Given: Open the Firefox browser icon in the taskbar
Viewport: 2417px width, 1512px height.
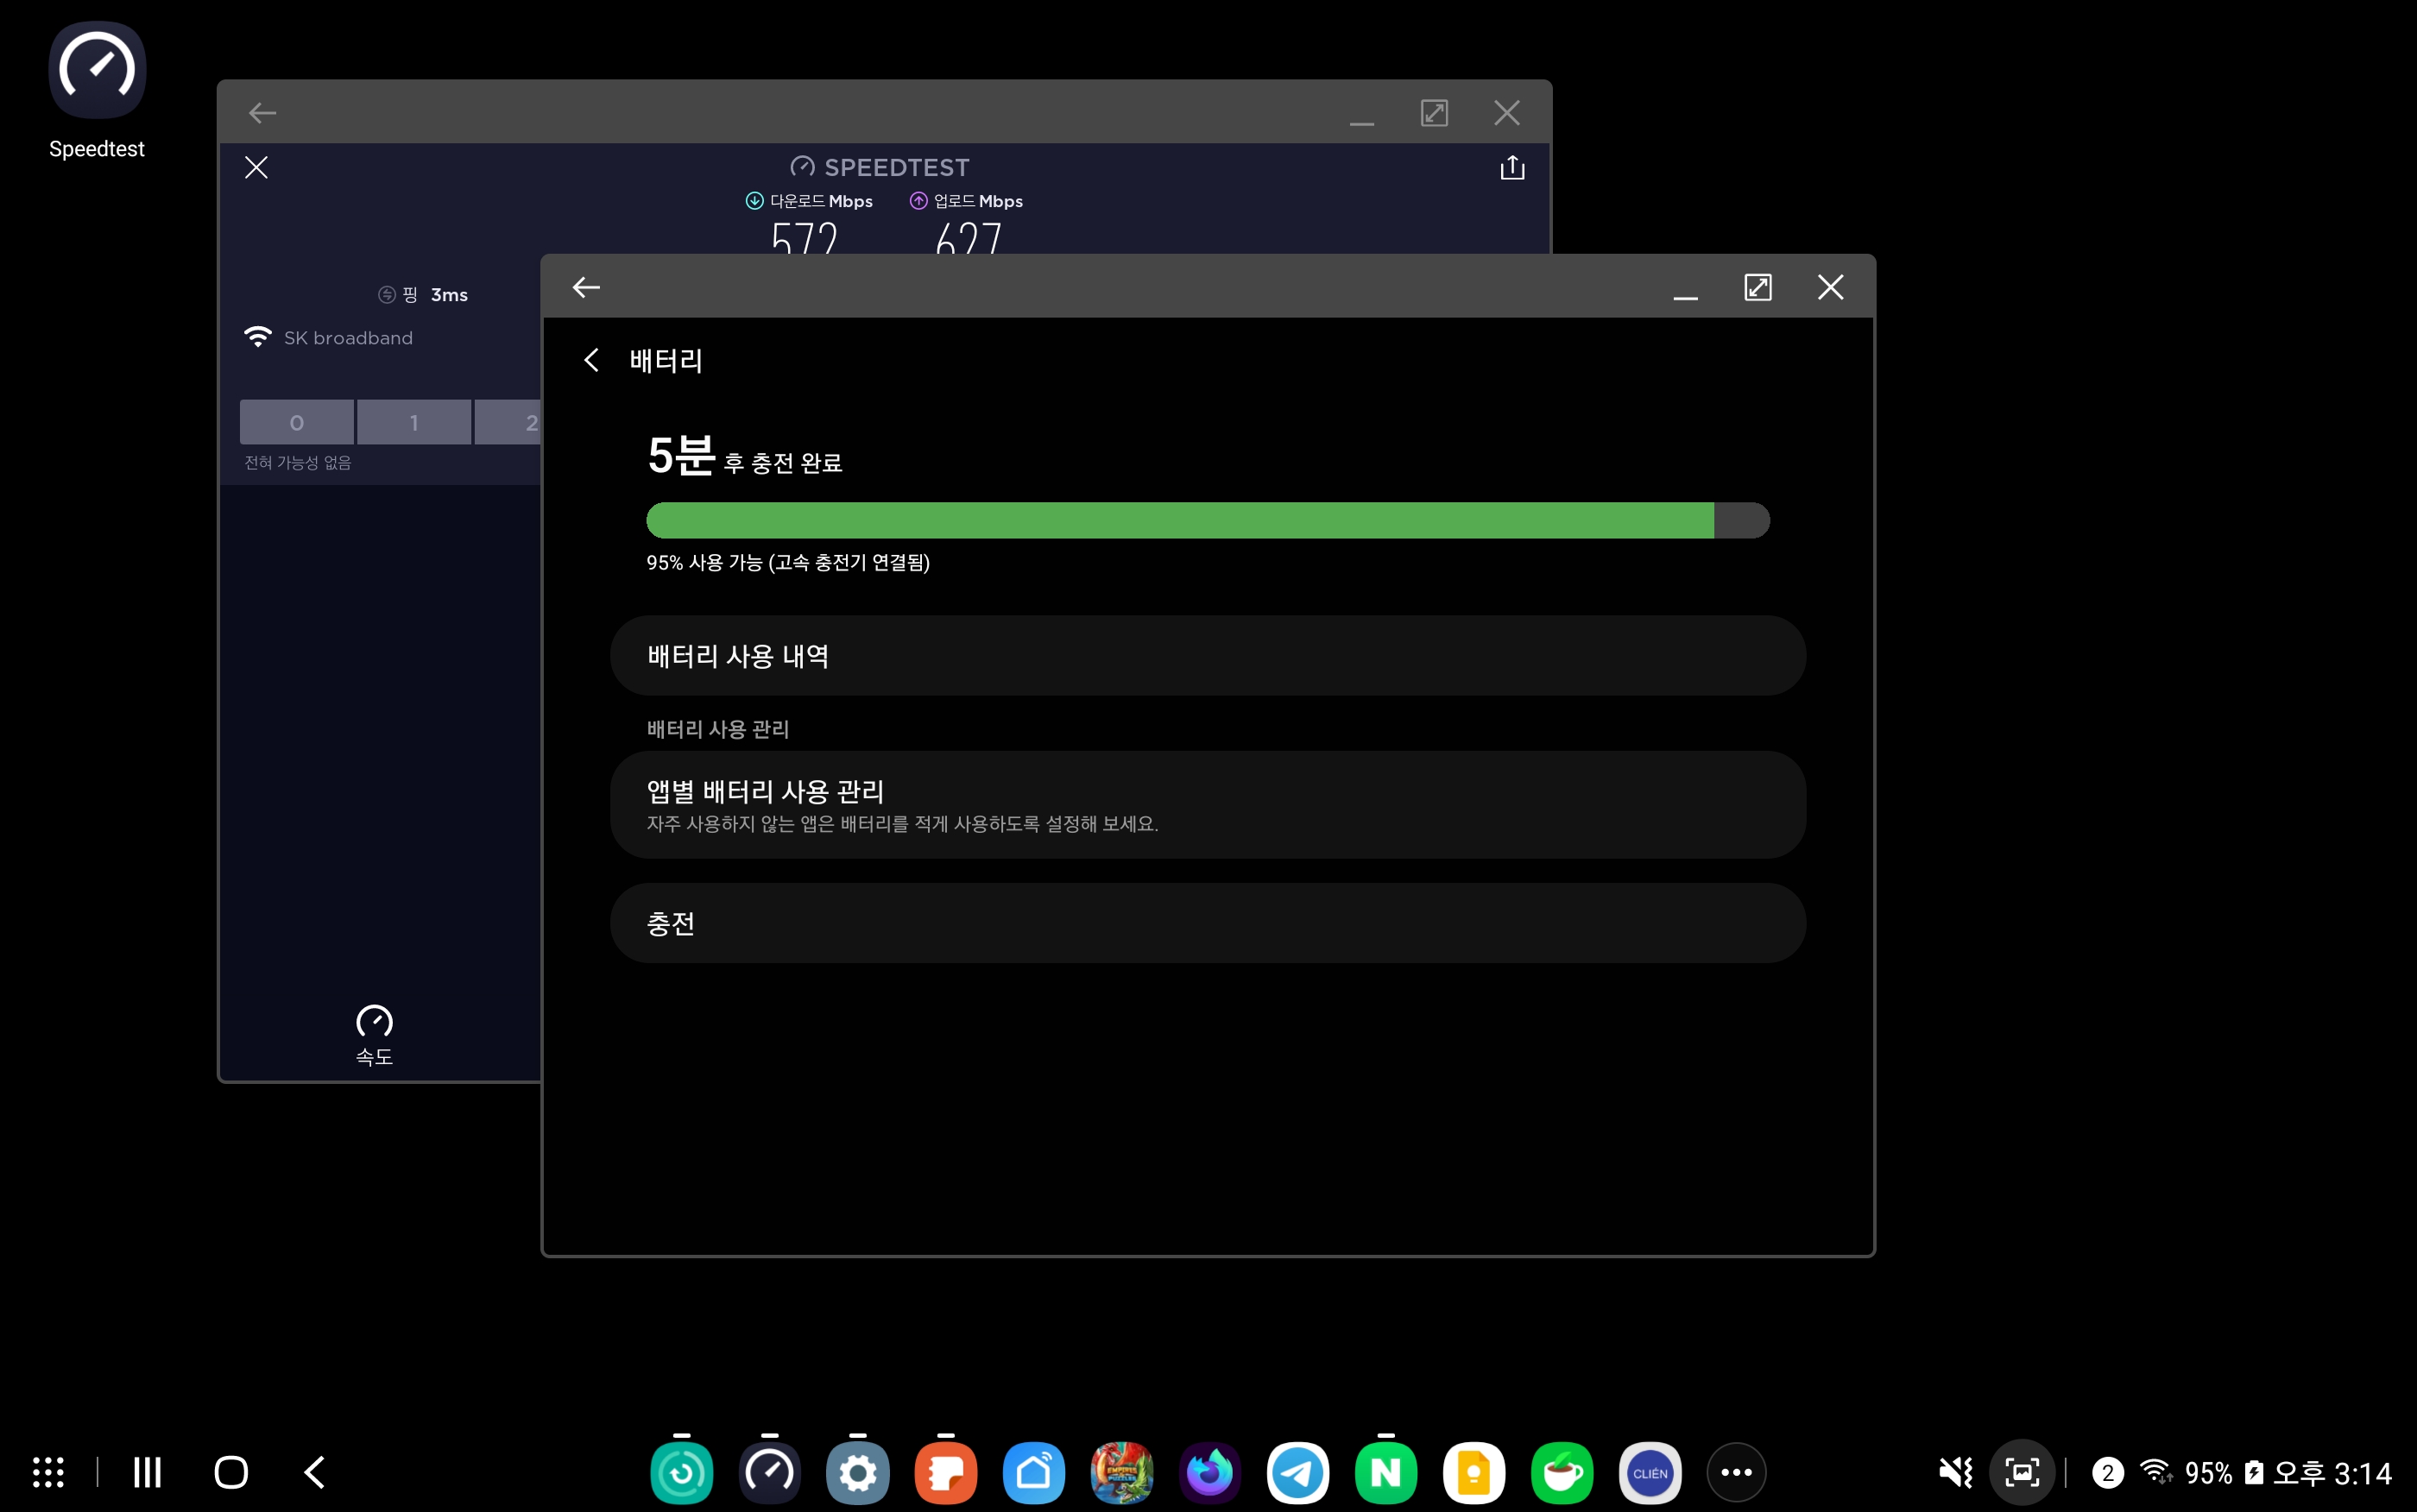Looking at the screenshot, I should [1209, 1472].
